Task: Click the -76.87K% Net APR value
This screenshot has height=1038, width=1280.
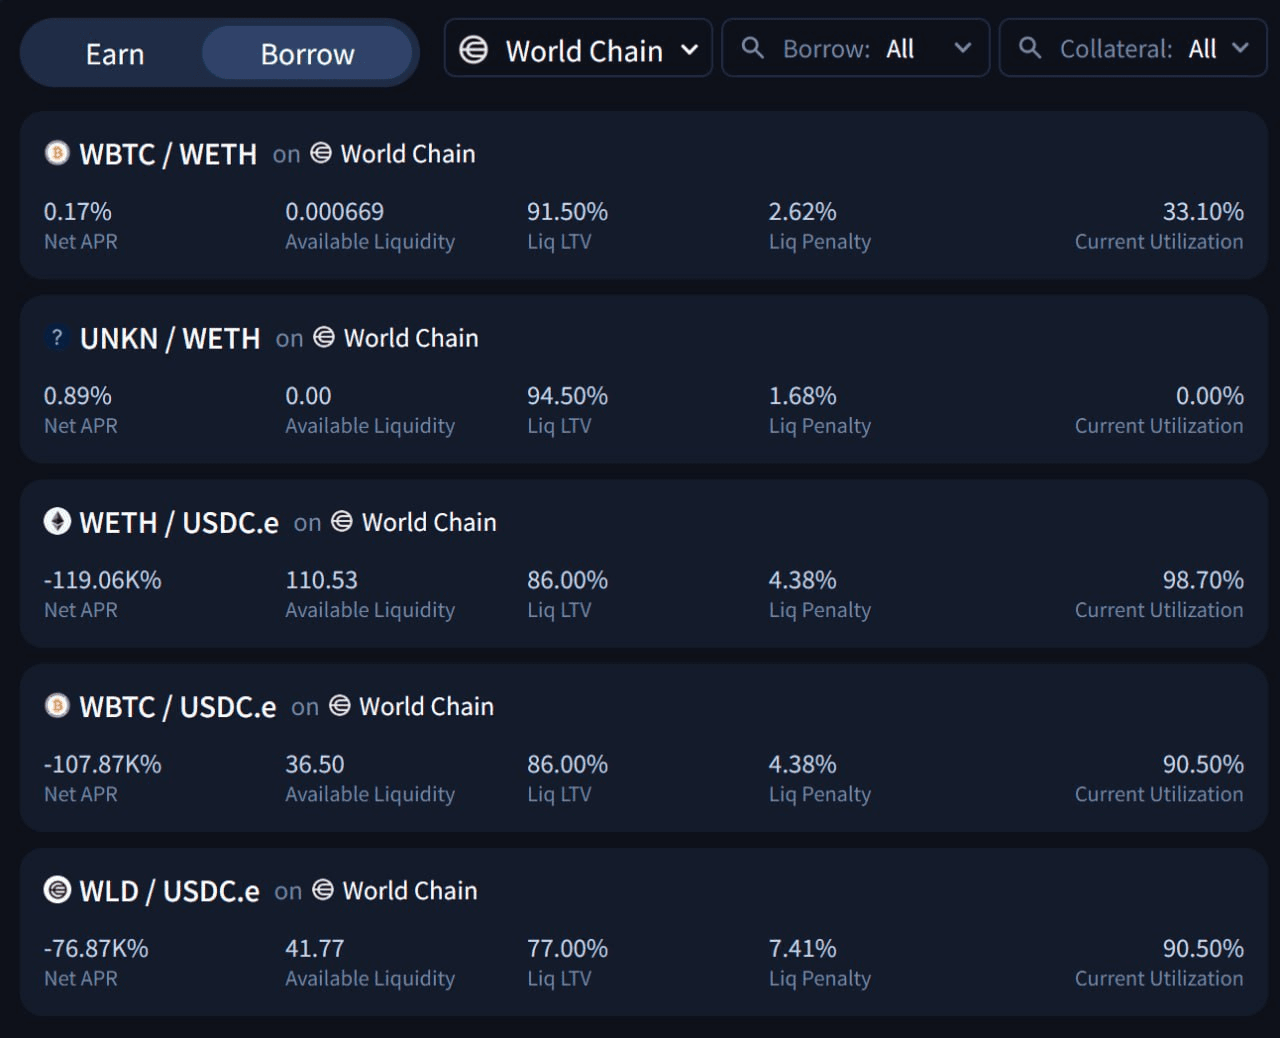Action: [96, 948]
